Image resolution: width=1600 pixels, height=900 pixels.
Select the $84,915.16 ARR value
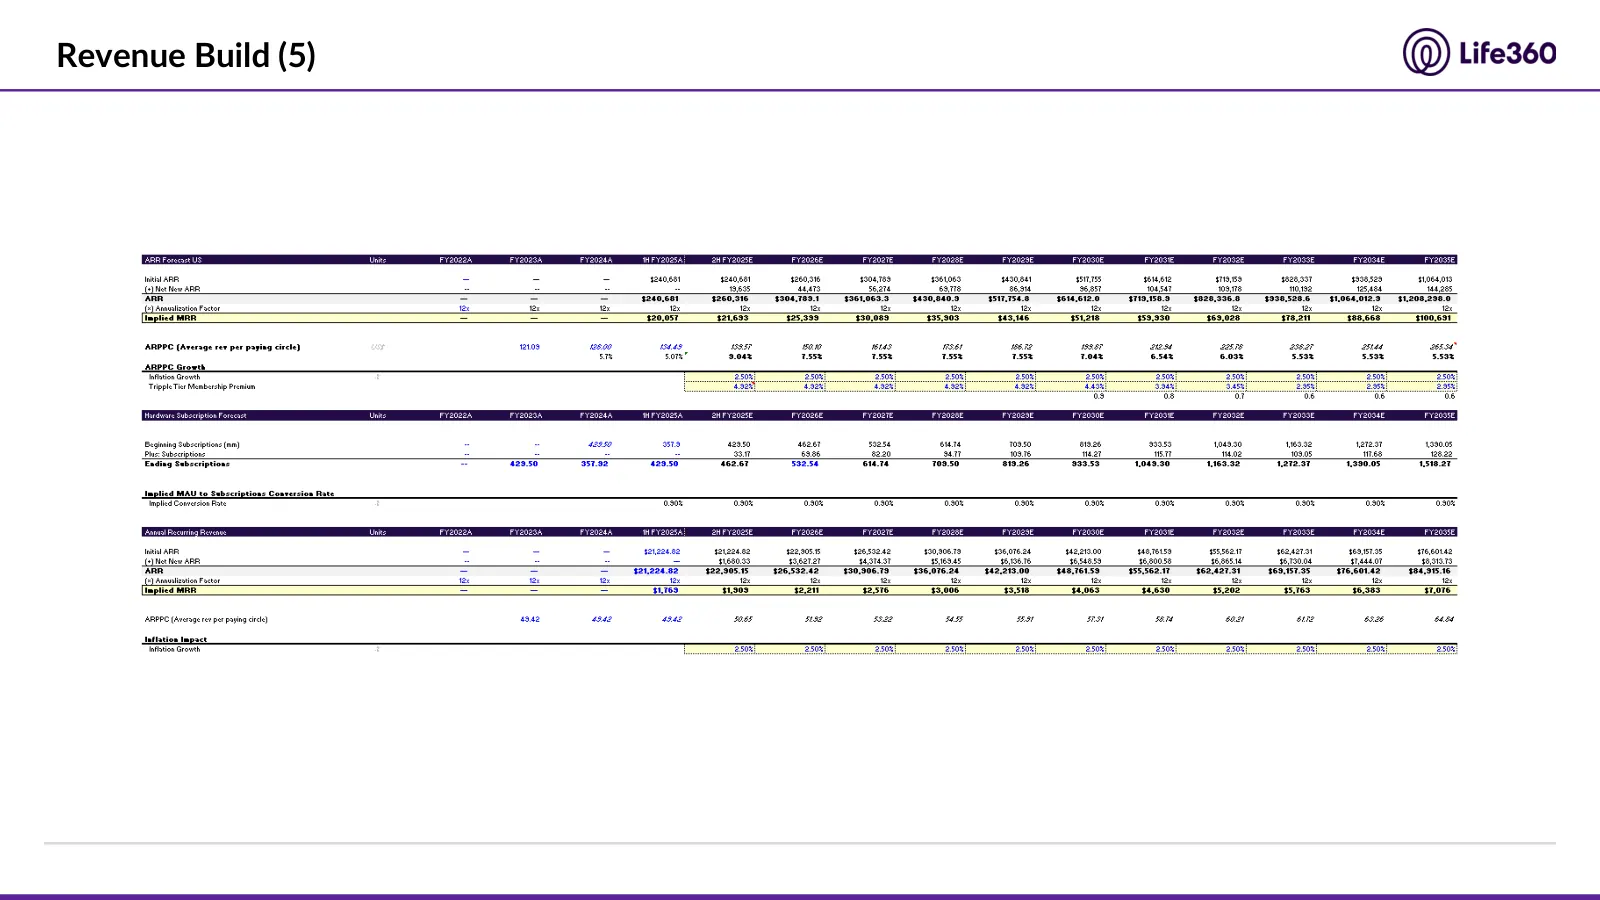tap(1430, 571)
